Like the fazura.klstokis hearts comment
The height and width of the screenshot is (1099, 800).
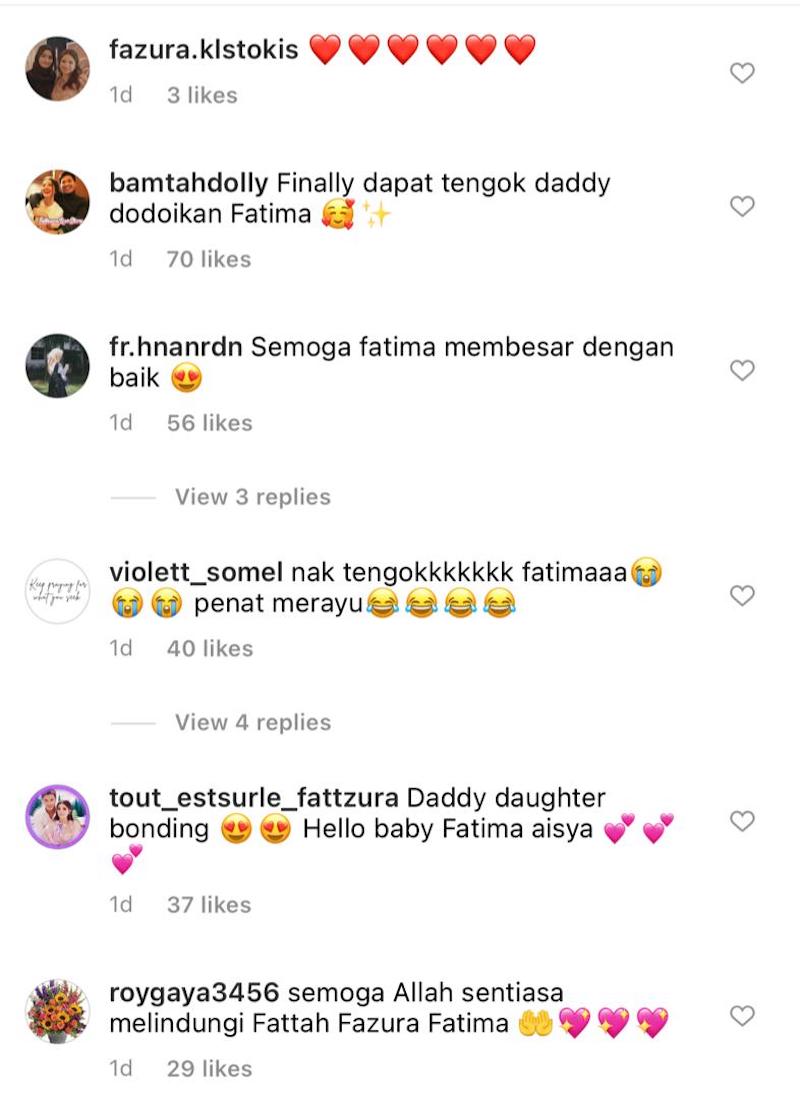pos(742,73)
